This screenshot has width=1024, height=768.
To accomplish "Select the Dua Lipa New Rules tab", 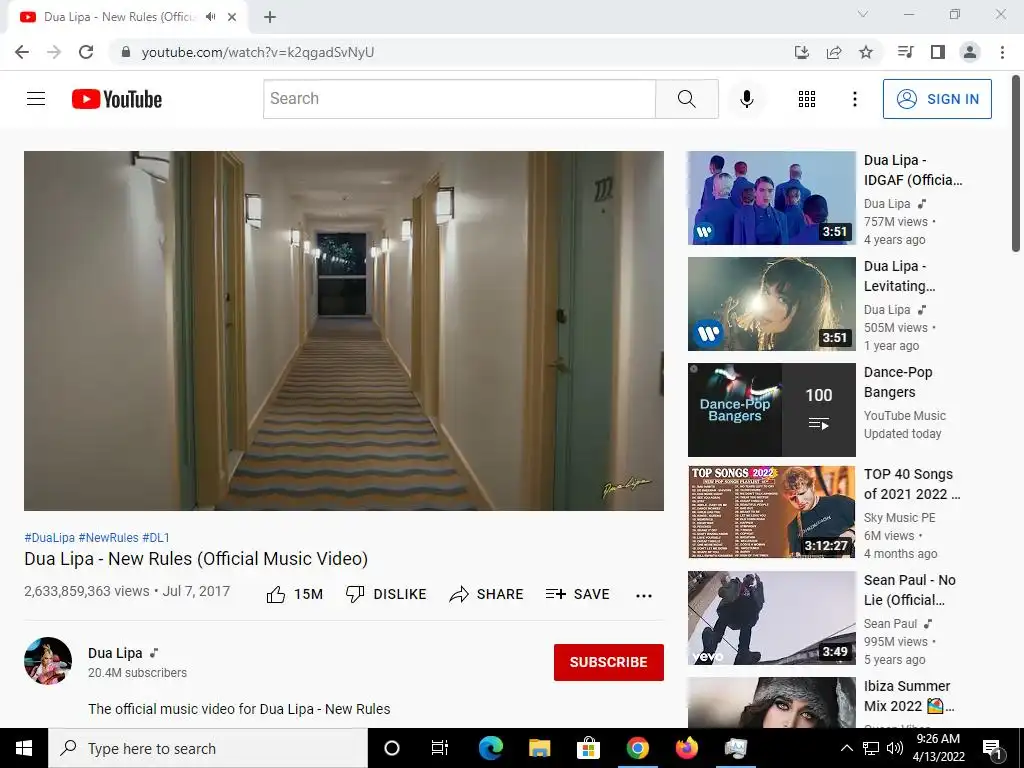I will point(127,18).
